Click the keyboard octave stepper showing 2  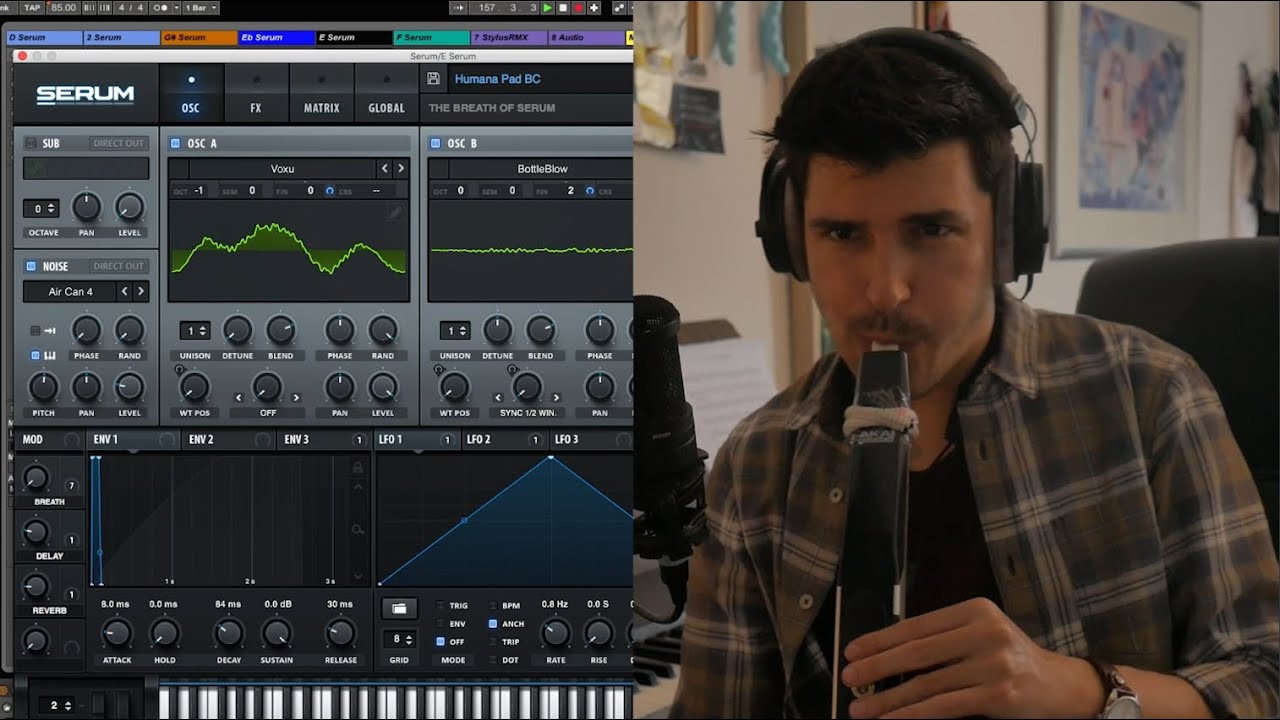coord(59,705)
